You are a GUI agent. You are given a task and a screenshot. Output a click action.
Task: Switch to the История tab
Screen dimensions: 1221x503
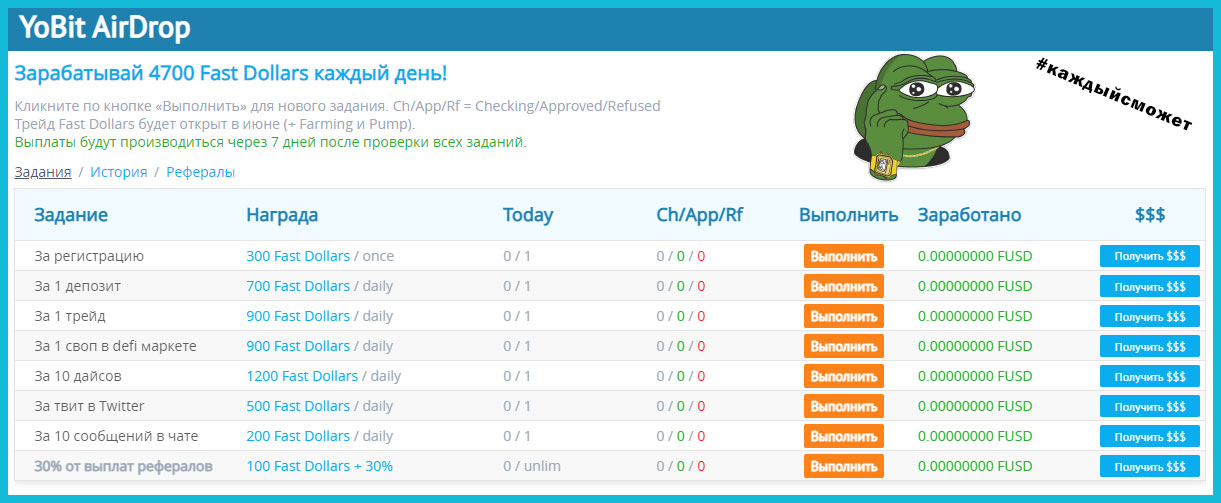click(118, 172)
